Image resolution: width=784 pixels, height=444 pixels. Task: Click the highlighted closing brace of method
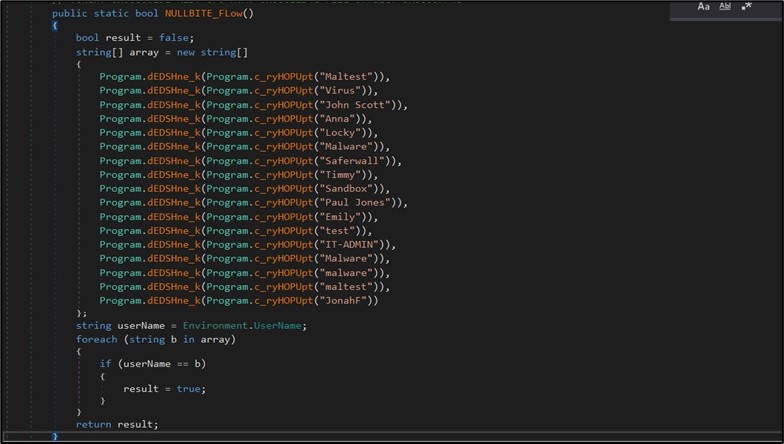55,436
